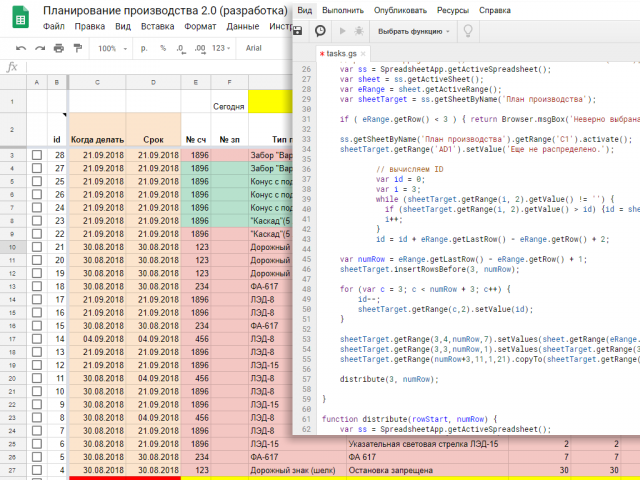Expand the Выбрать функцию dropdown
The width and height of the screenshot is (640, 480).
413,31
